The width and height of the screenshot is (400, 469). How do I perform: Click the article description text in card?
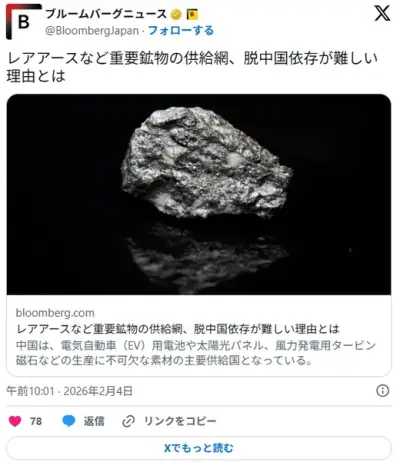pos(196,353)
